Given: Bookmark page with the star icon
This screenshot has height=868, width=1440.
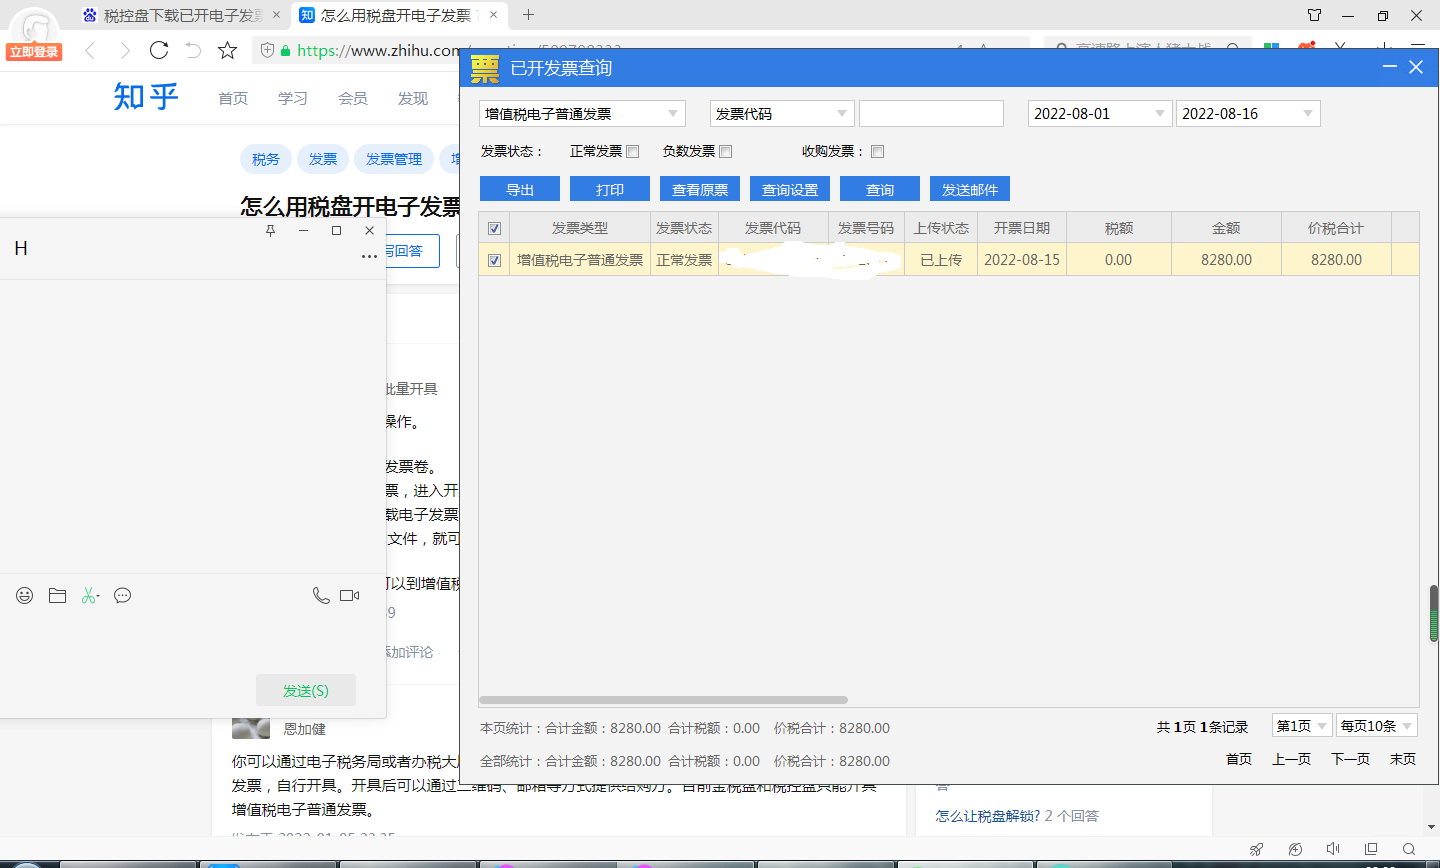Looking at the screenshot, I should click(228, 50).
